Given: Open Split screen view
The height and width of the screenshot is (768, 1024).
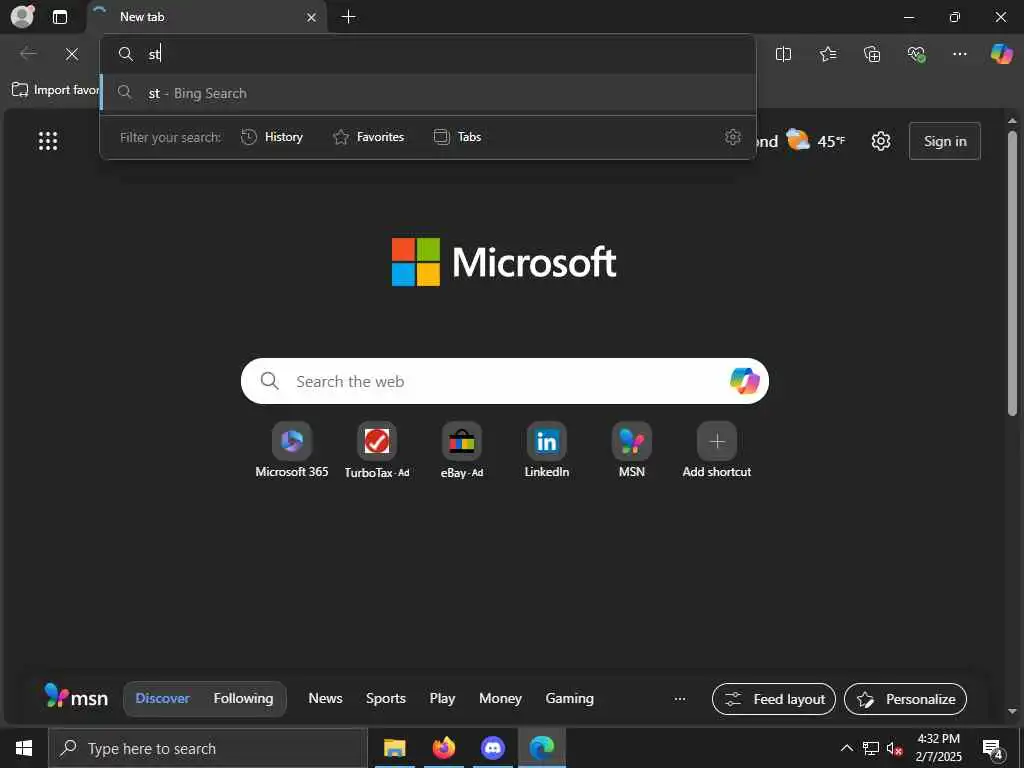Looking at the screenshot, I should click(783, 54).
